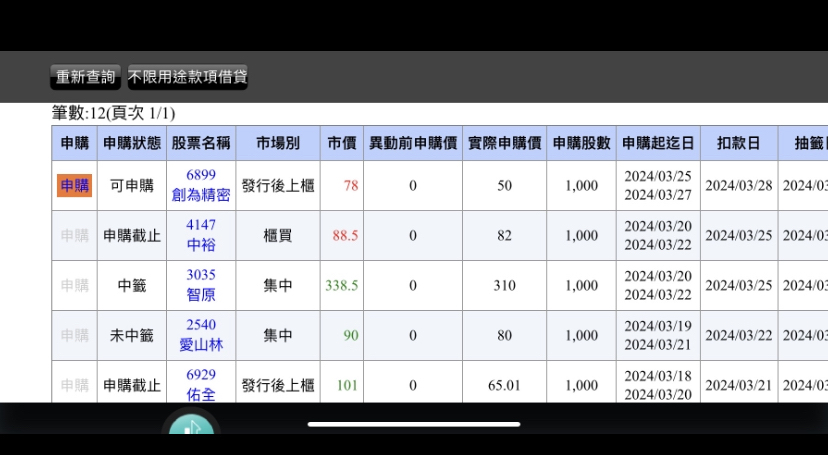Click the 異動前申購價 column header
Viewport: 828px width, 455px height.
coord(413,143)
